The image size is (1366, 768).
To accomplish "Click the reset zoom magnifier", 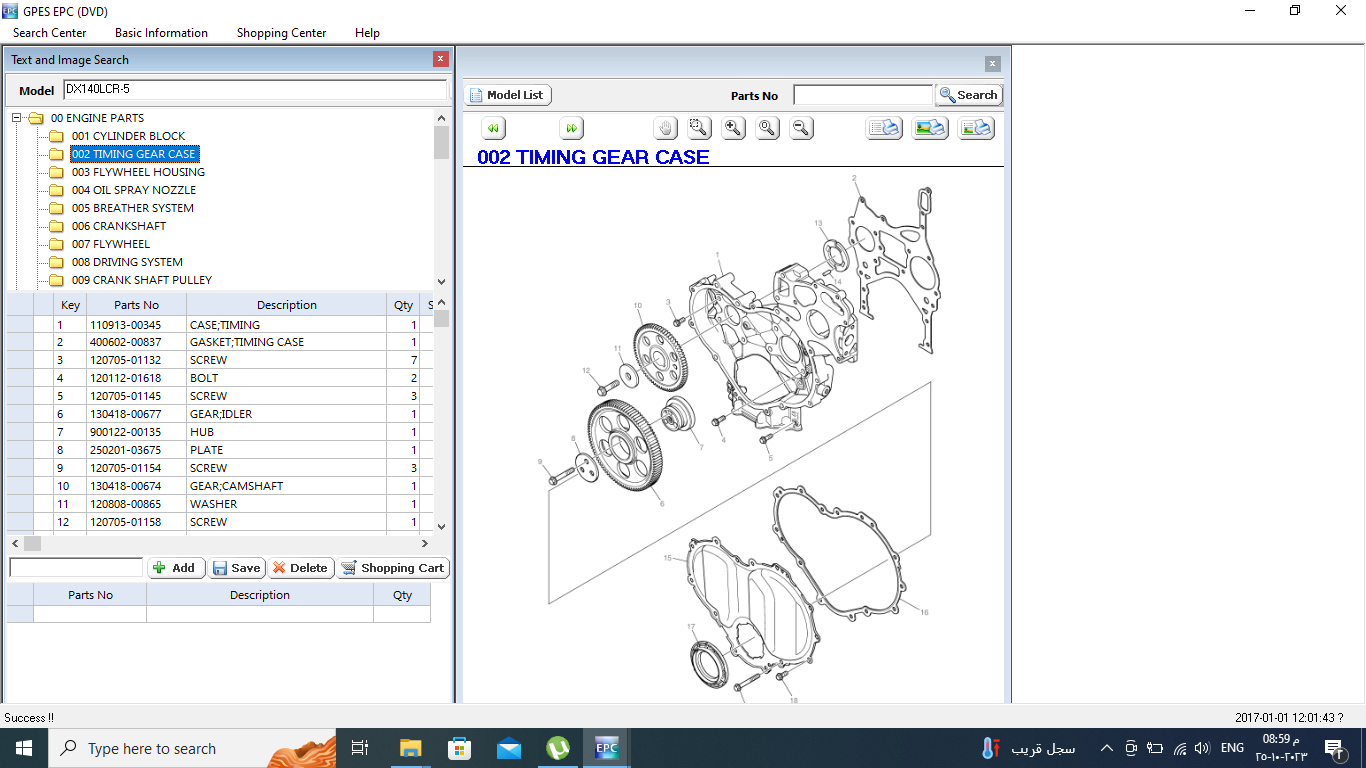I will 768,128.
